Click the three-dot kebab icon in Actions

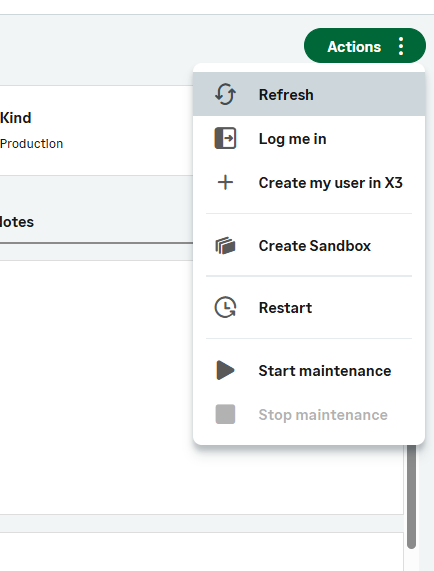[x=401, y=46]
